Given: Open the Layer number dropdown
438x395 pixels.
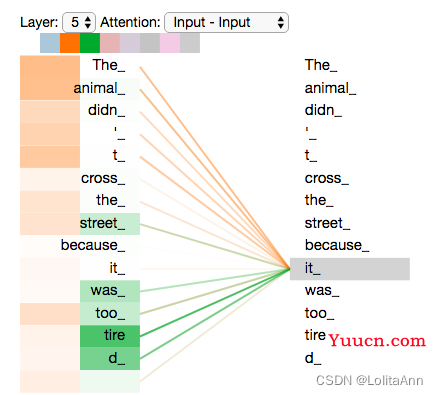Looking at the screenshot, I should pos(79,22).
